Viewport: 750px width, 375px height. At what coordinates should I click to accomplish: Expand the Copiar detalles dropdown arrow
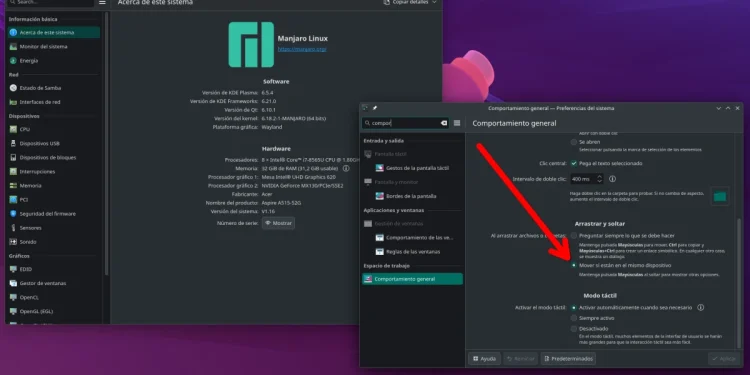tap(434, 2)
